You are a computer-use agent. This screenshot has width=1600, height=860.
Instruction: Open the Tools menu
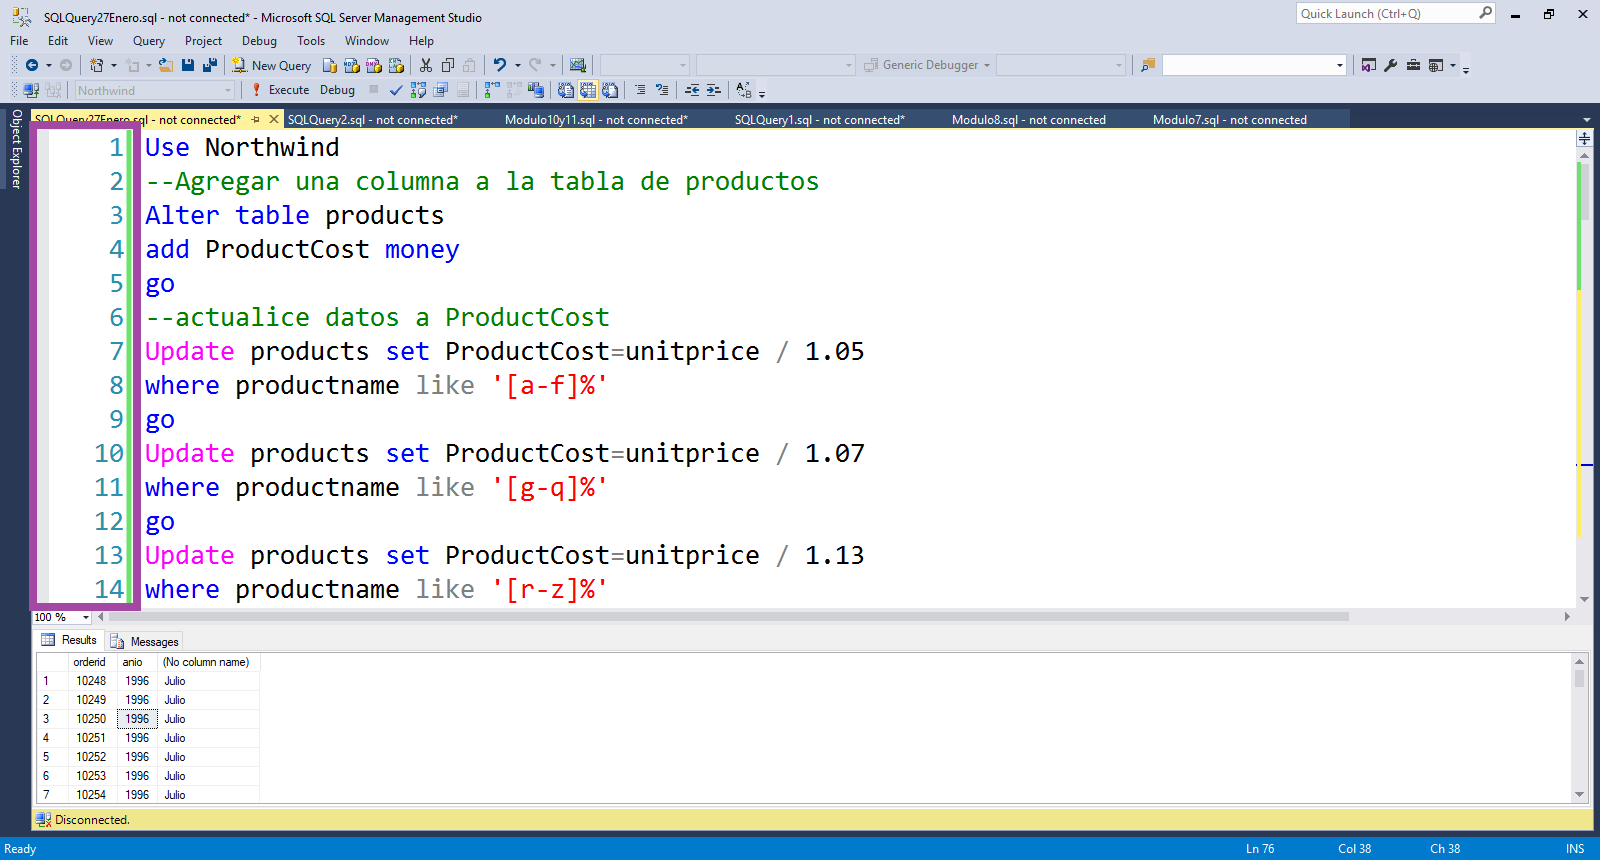pyautogui.click(x=311, y=41)
